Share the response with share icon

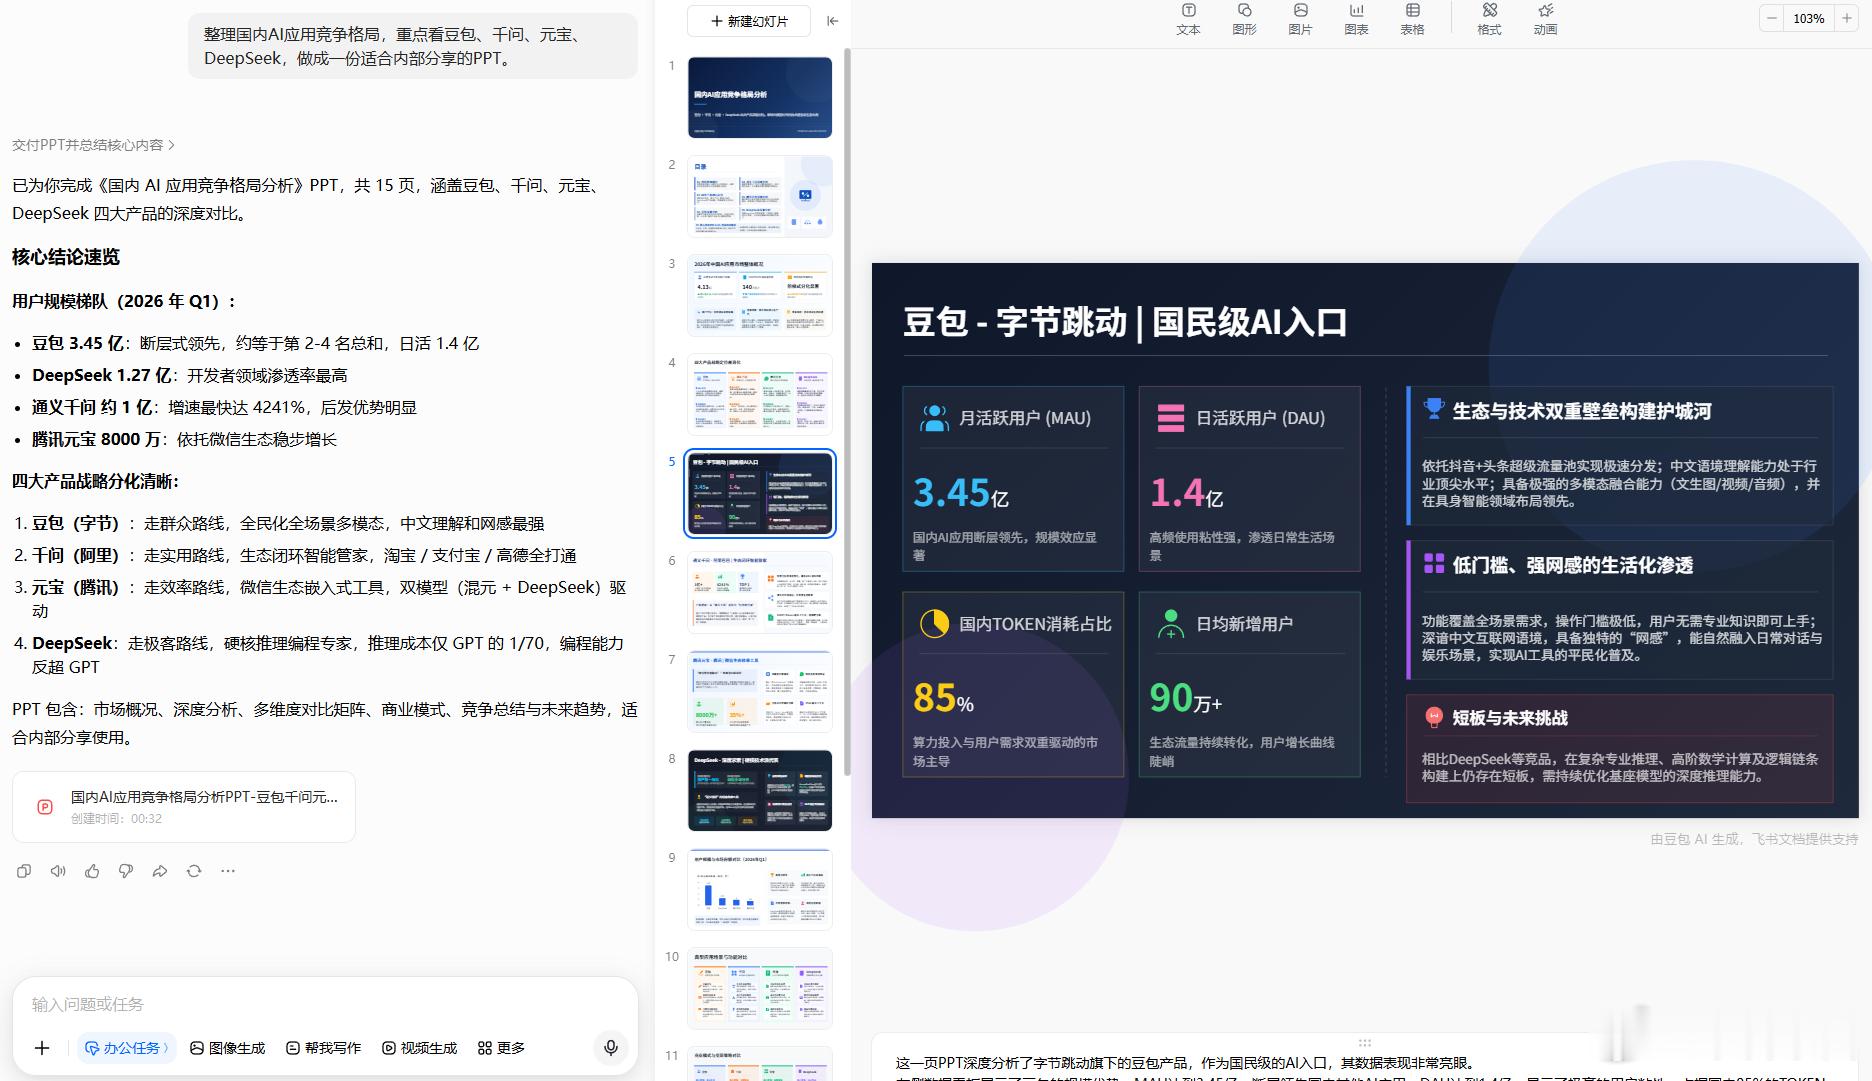point(160,871)
